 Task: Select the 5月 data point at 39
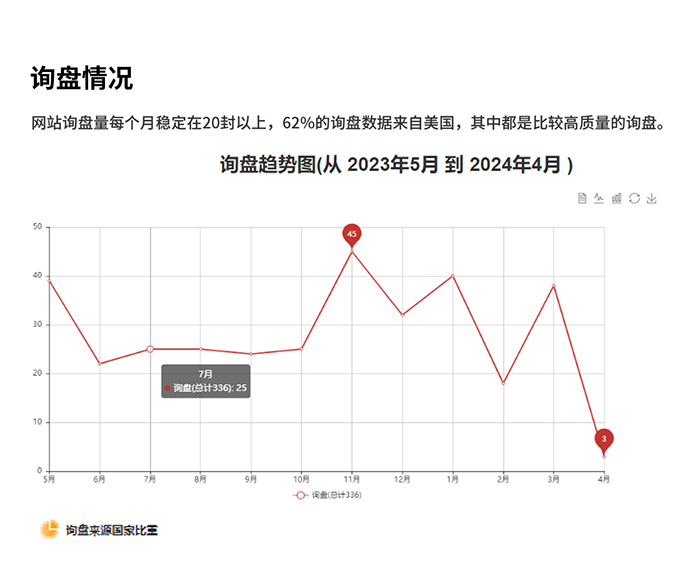tap(49, 281)
